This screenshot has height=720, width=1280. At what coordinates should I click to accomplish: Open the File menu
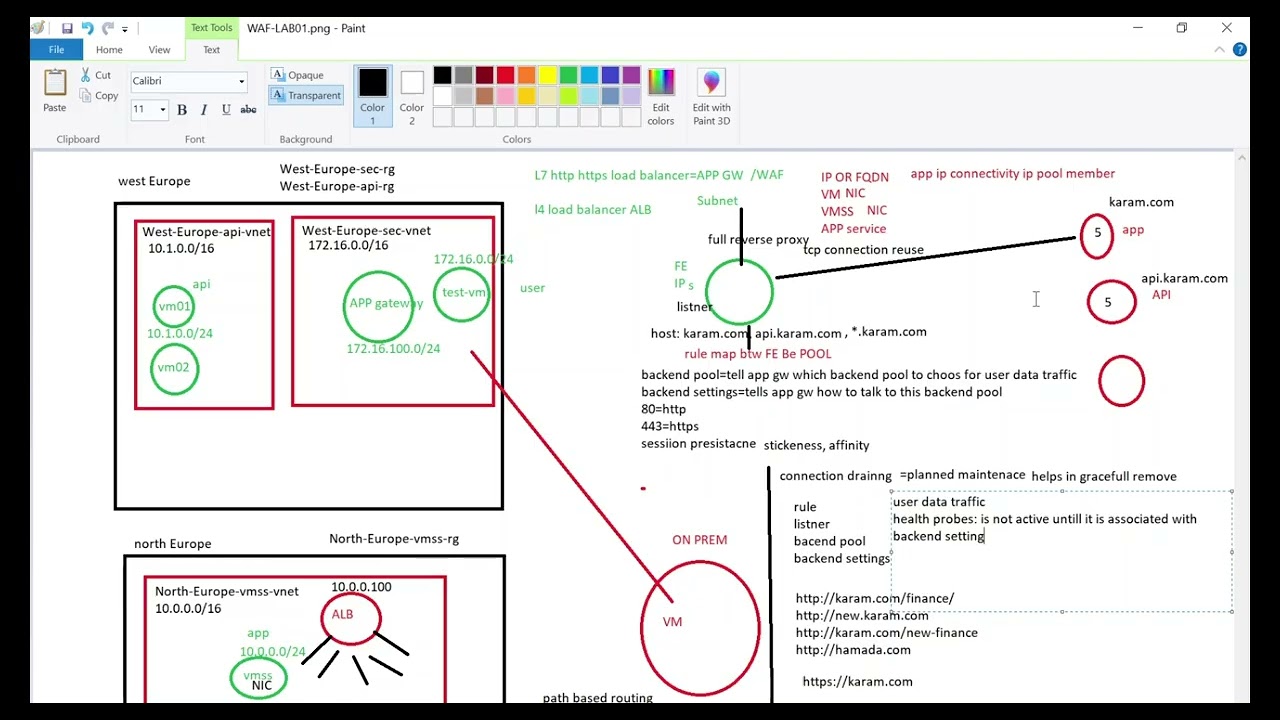click(56, 49)
